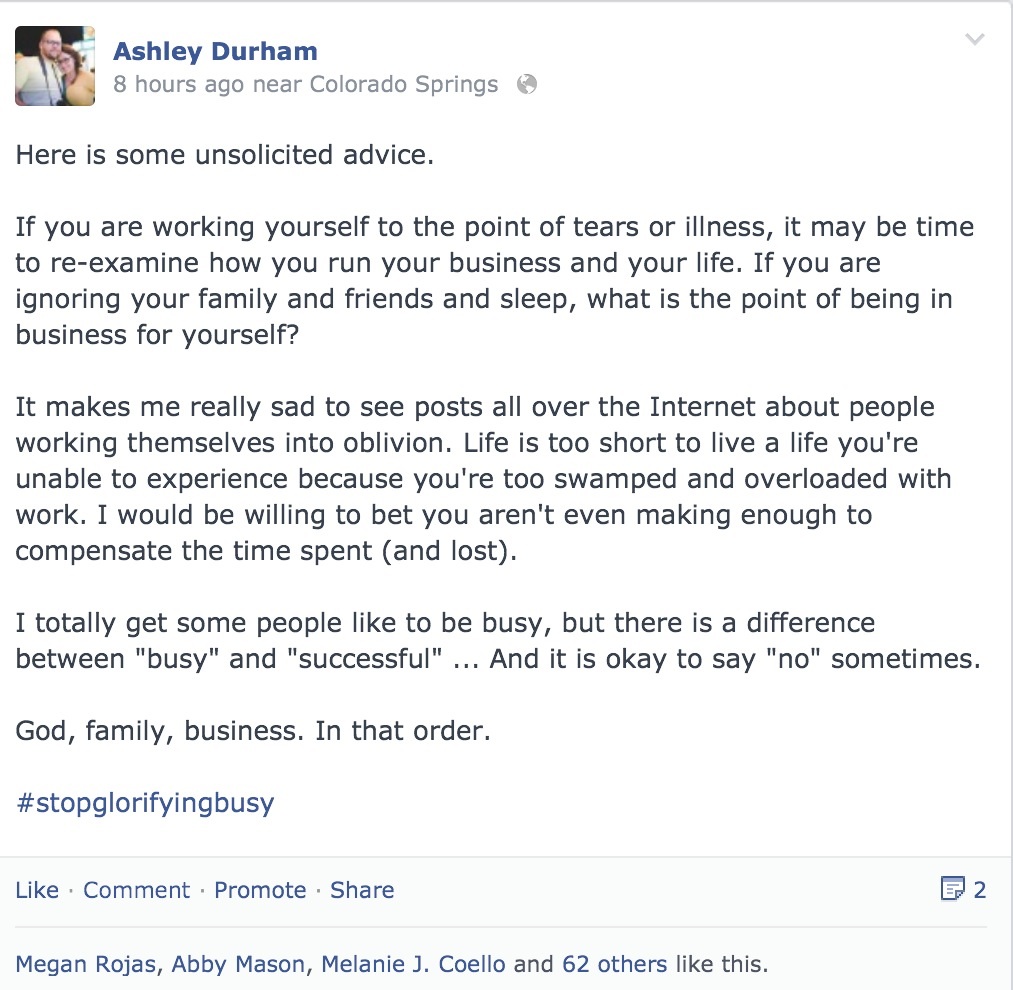The height and width of the screenshot is (990, 1013).
Task: Show the 62 others who liked
Action: (x=613, y=965)
